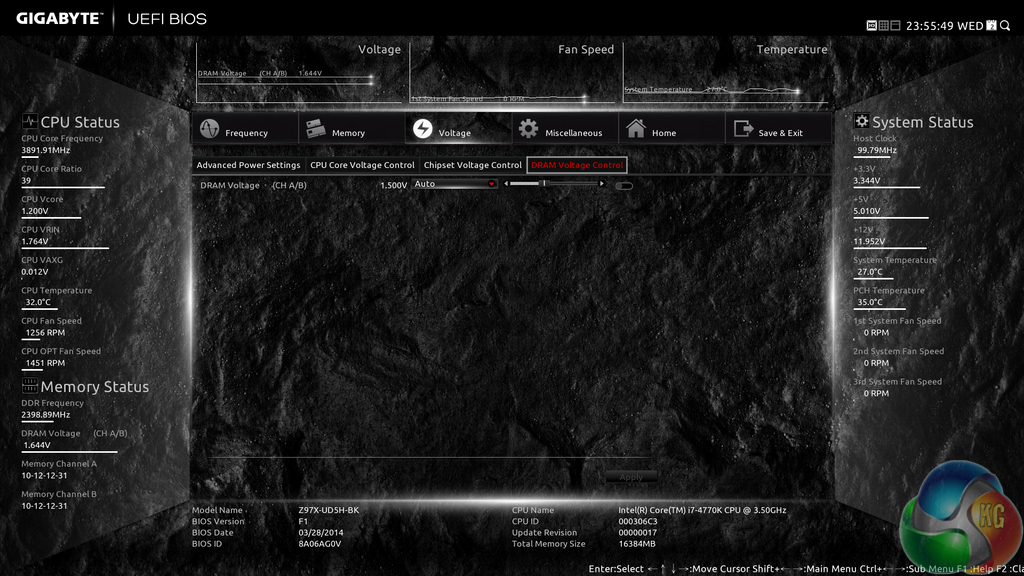Click the CPU Fan Speed 1256 RPM reading

pos(45,332)
